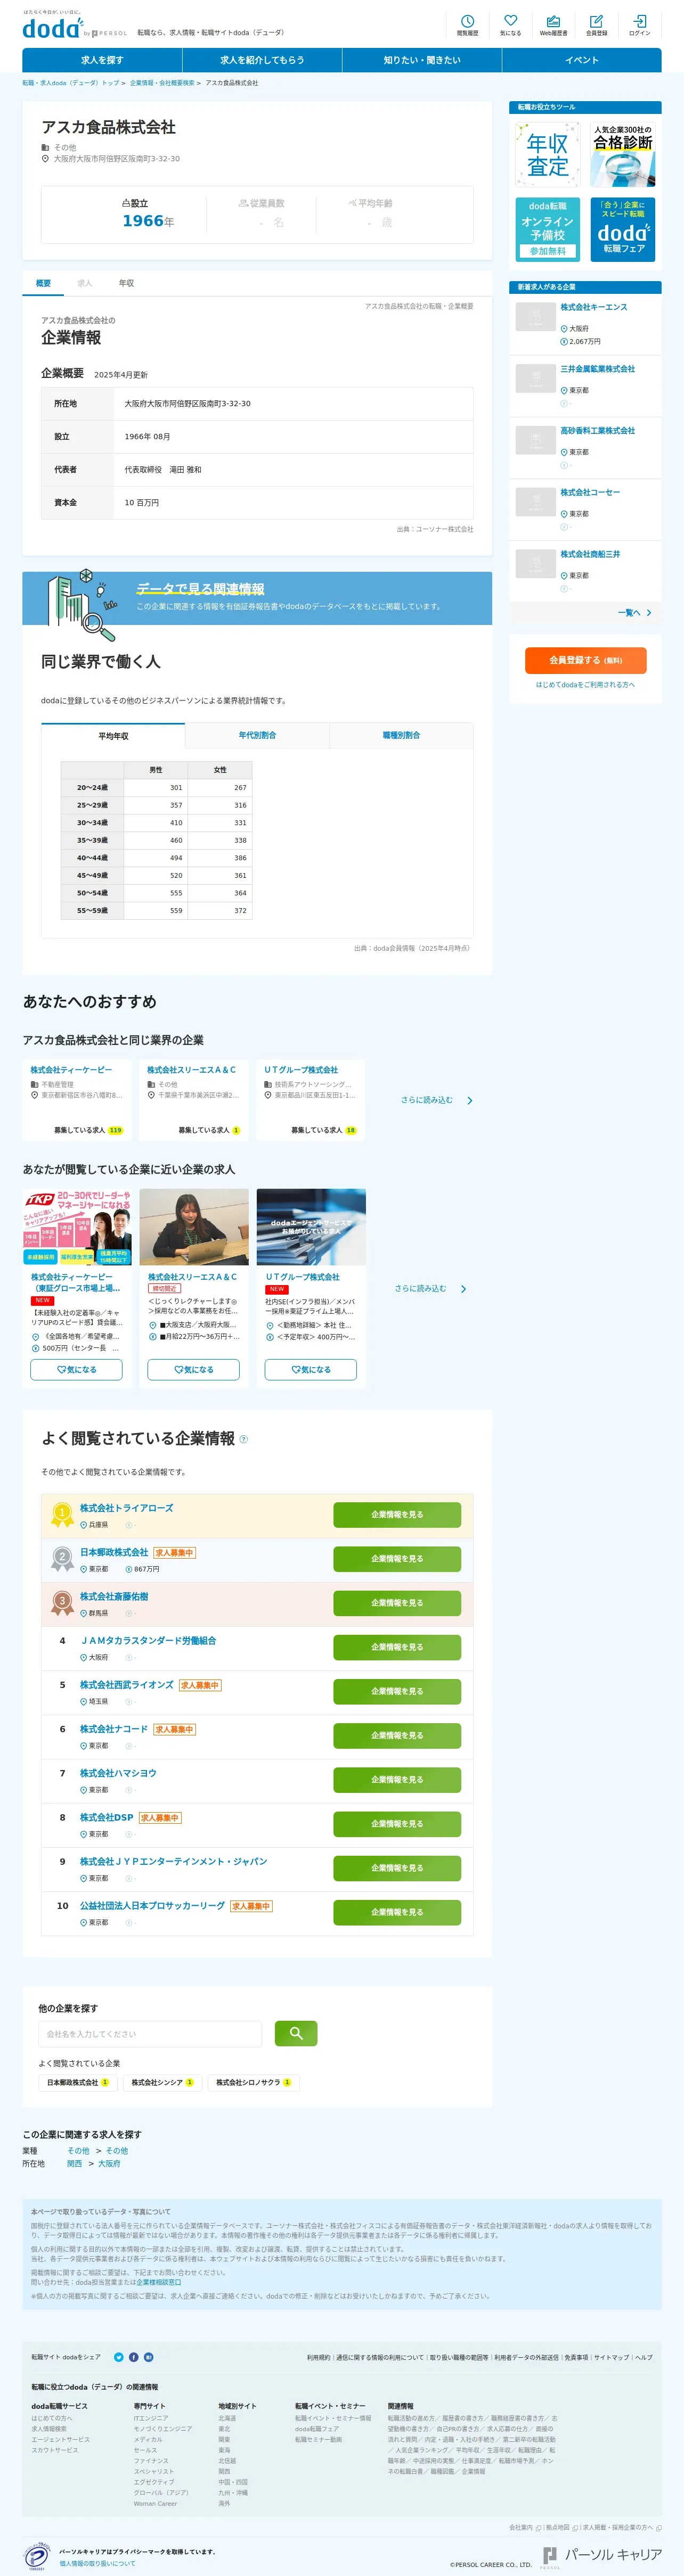Open 株式会社コーセー link
Viewport: 684px width, 2576px height.
(590, 493)
